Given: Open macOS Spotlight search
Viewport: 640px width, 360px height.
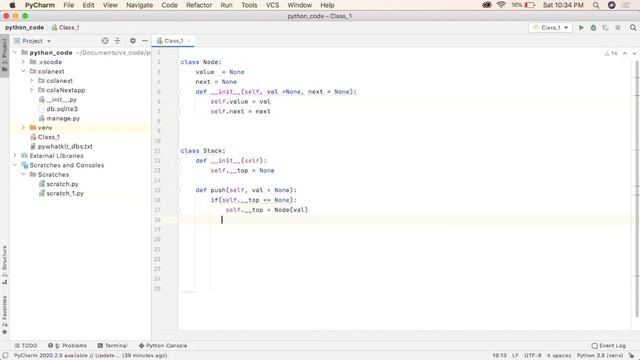Looking at the screenshot, I should [x=596, y=5].
